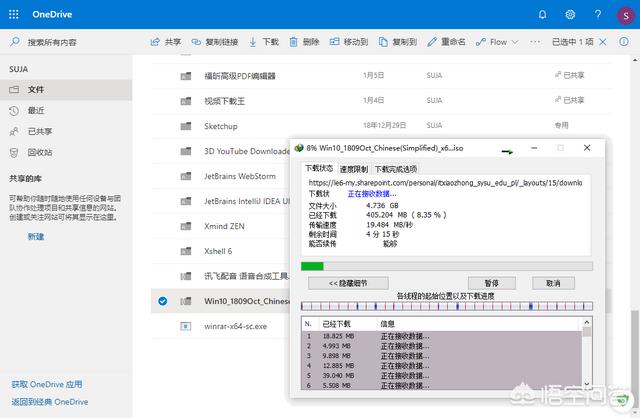Click the search all content field
This screenshot has width=640, height=418.
coord(52,42)
